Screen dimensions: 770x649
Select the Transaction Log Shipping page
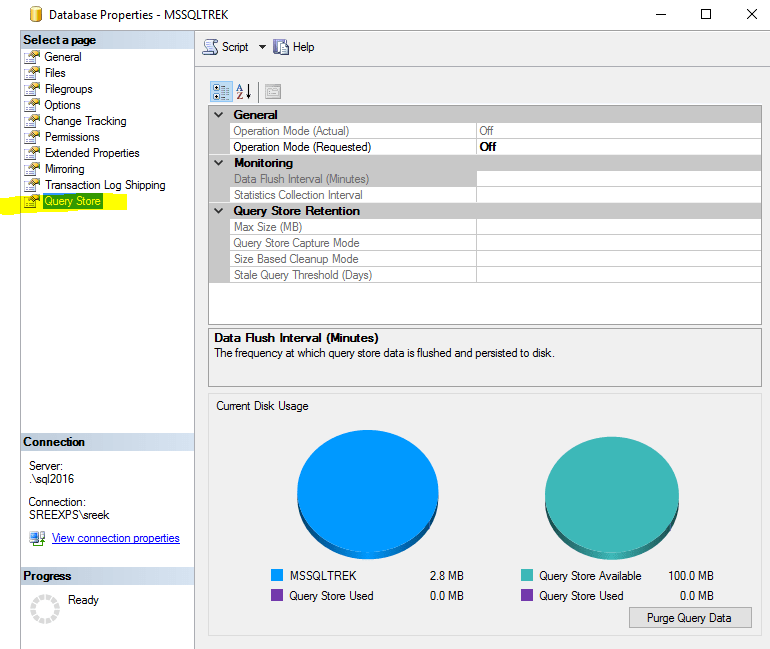105,185
